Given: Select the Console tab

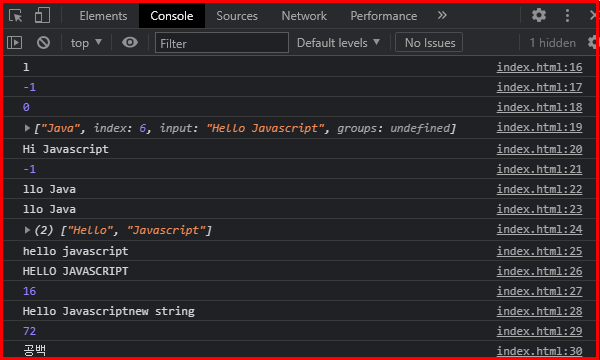Looking at the screenshot, I should (172, 16).
